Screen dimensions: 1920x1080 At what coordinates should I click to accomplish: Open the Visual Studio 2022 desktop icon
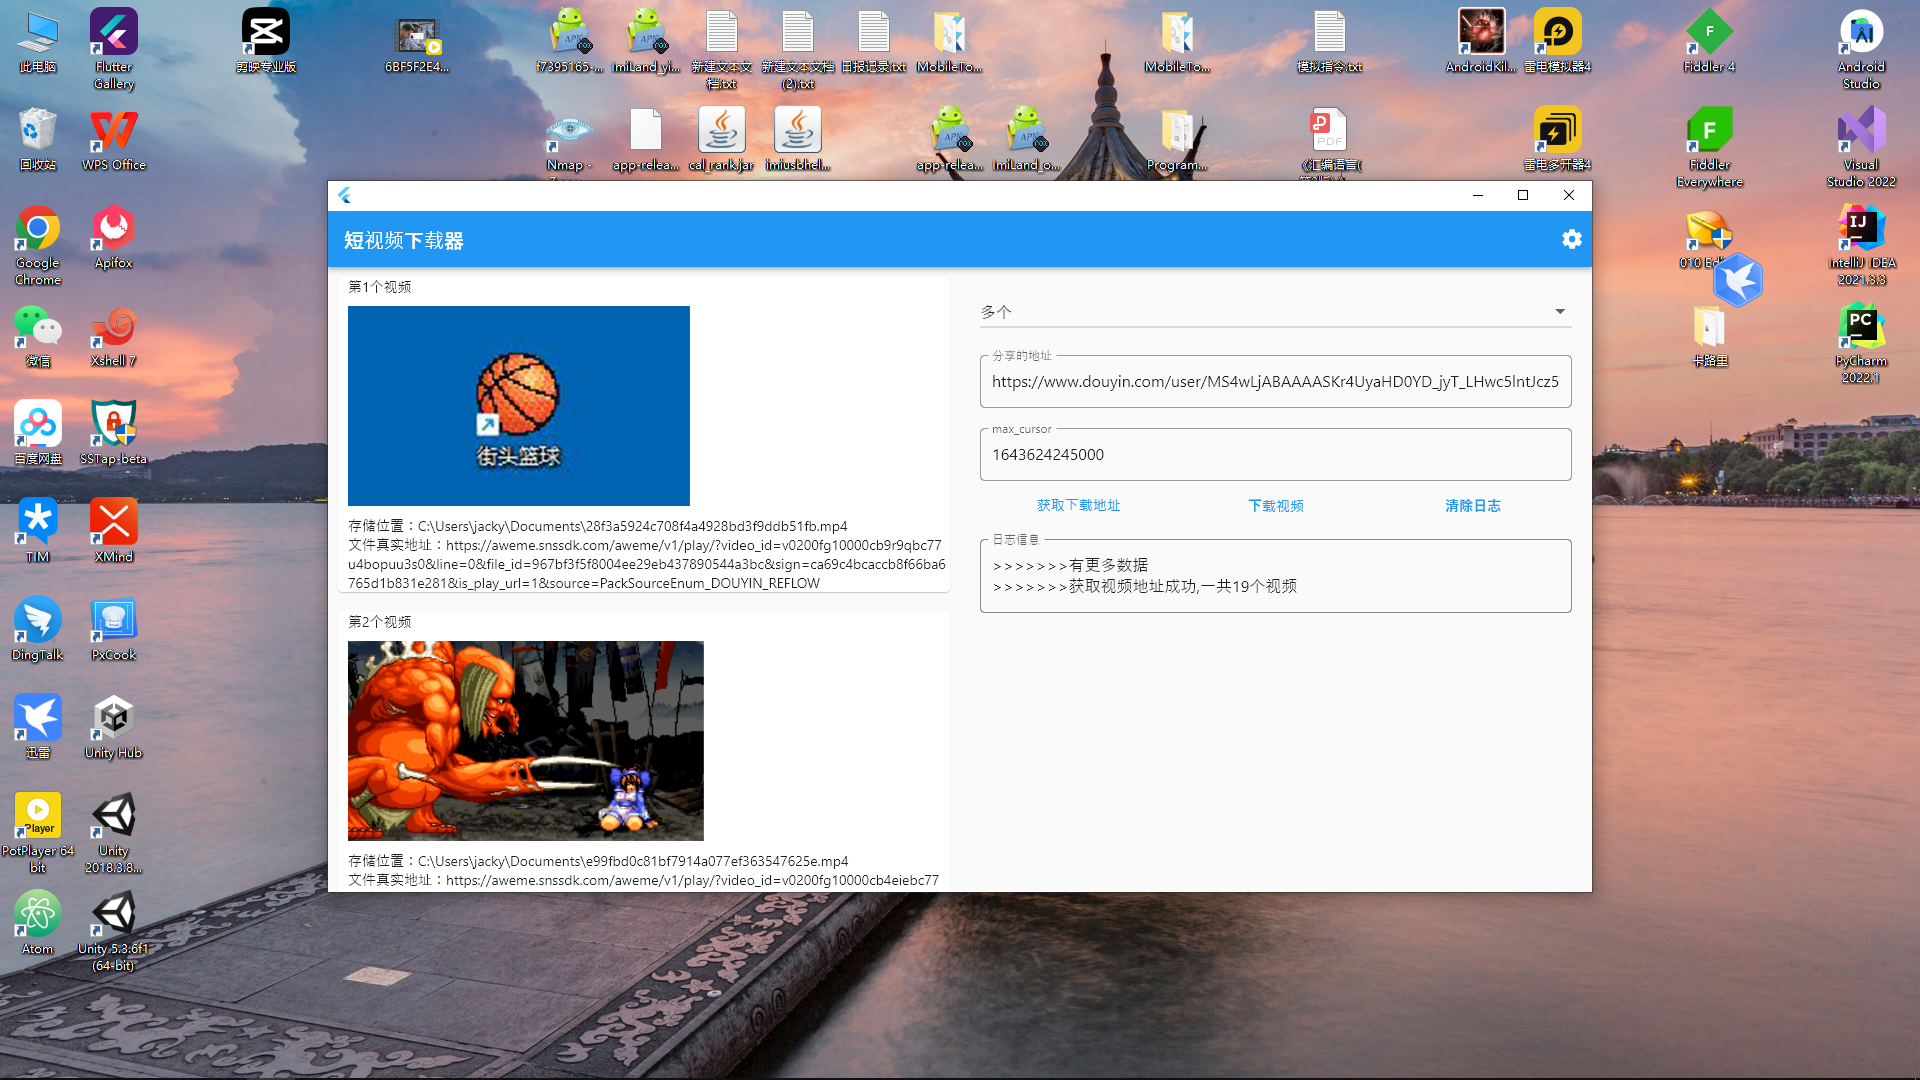tap(1860, 132)
